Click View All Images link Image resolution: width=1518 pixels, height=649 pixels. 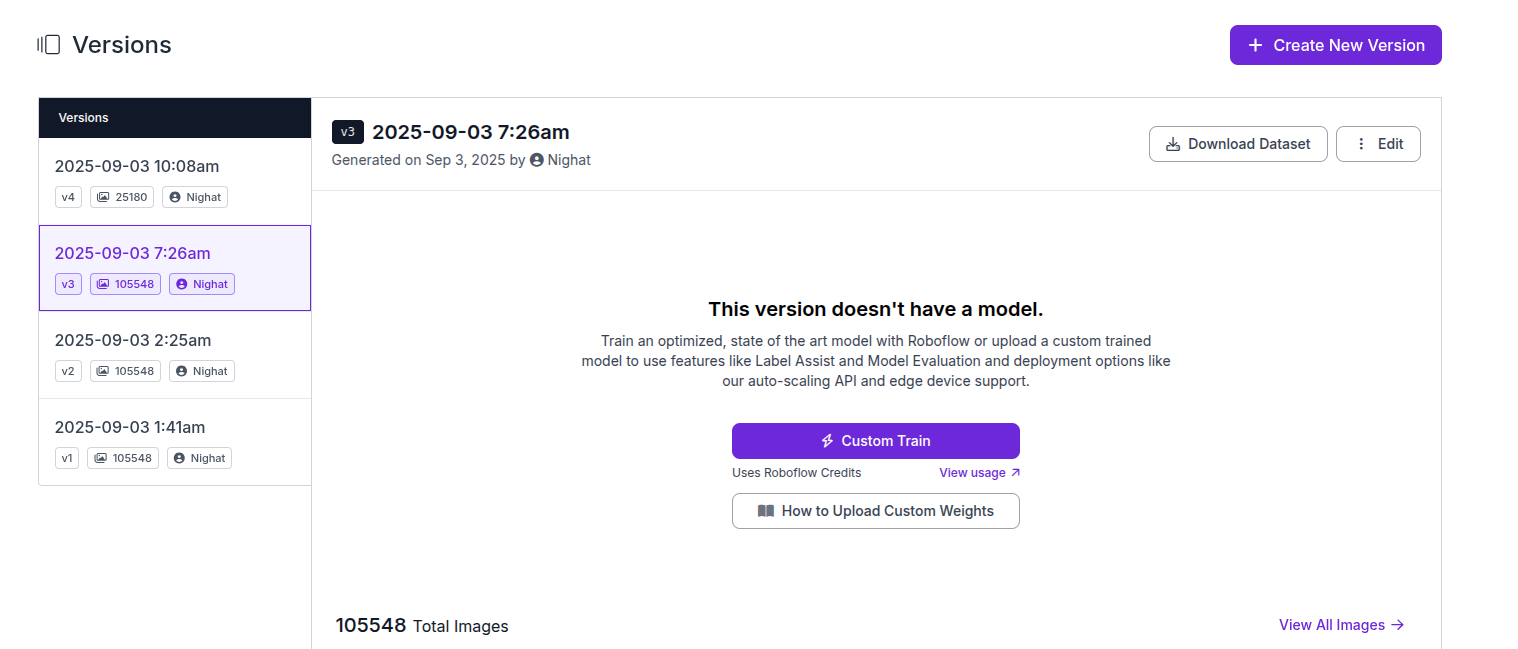click(1341, 625)
